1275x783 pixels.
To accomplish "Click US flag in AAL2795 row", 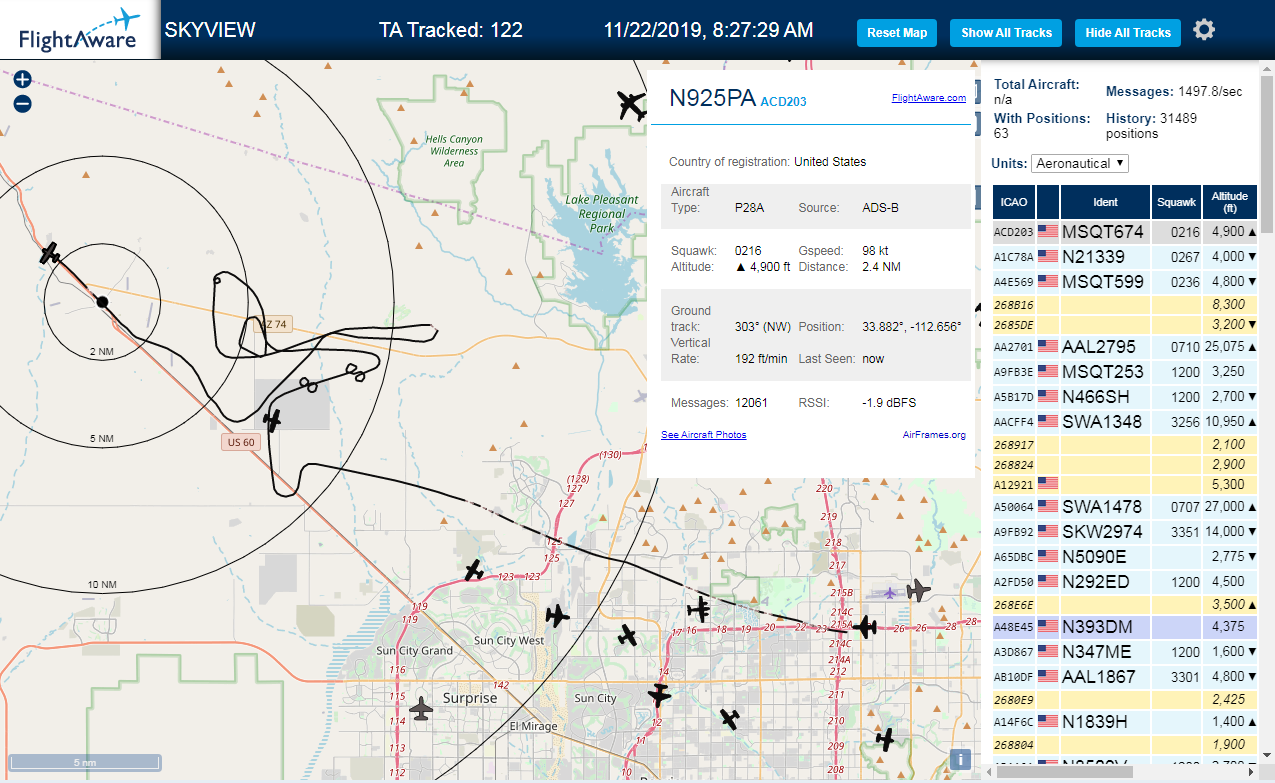I will (1048, 347).
